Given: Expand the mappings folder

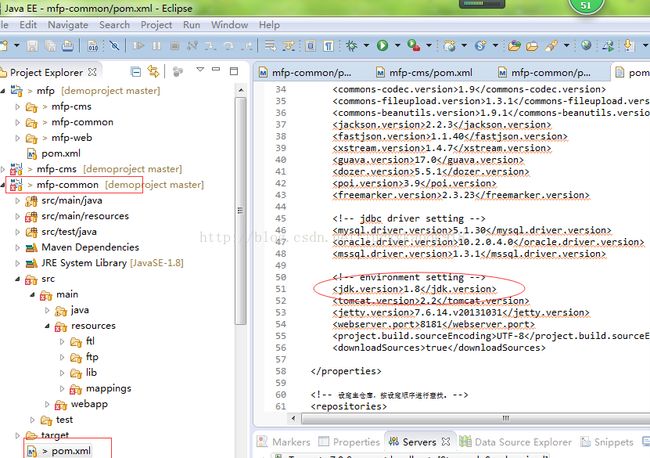Looking at the screenshot, I should click(x=62, y=389).
